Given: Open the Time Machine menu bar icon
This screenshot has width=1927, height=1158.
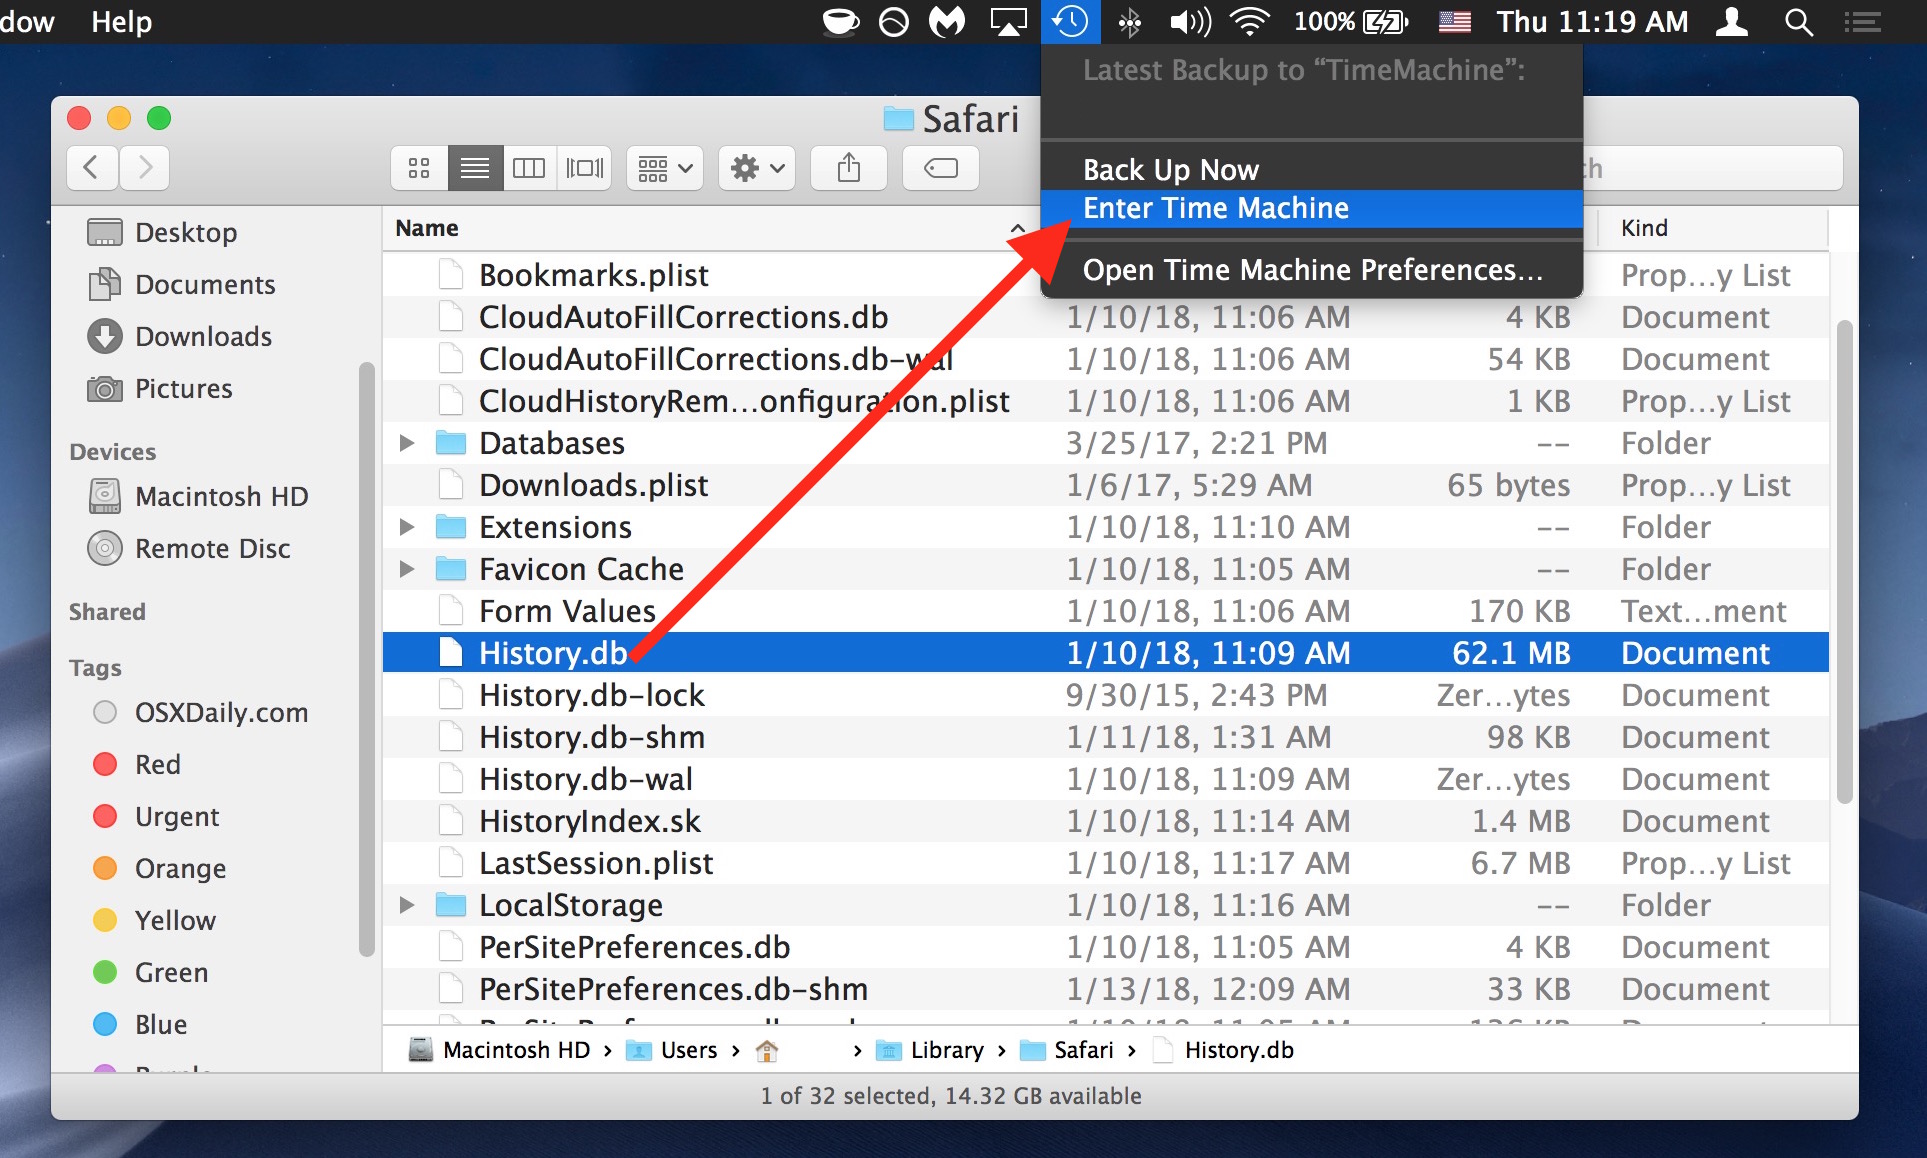Looking at the screenshot, I should coord(1070,21).
